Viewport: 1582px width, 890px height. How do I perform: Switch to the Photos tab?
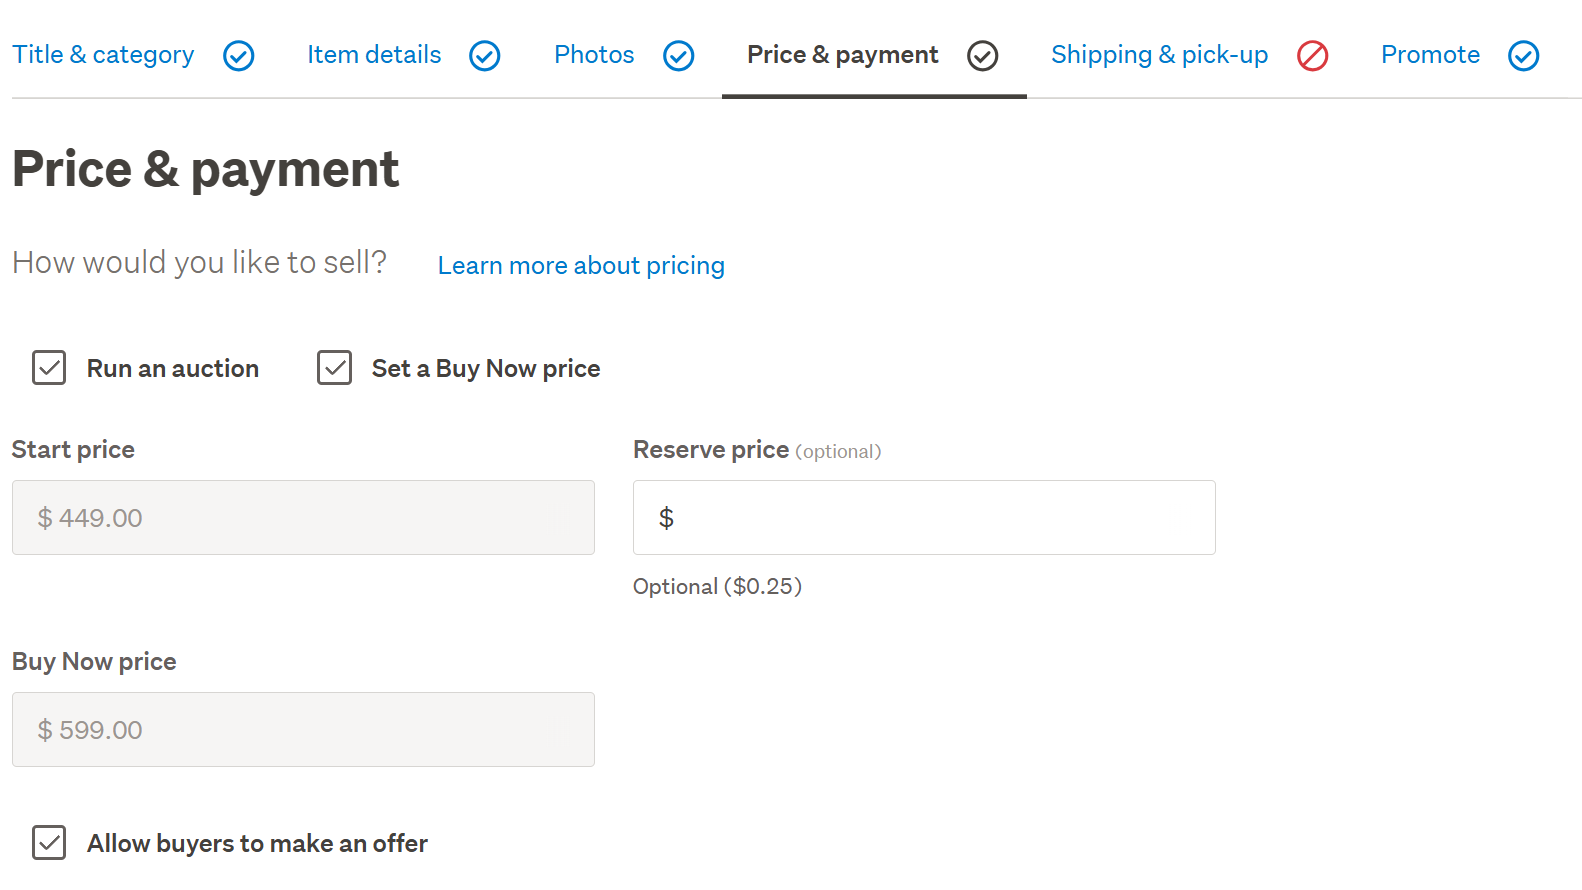coord(594,55)
